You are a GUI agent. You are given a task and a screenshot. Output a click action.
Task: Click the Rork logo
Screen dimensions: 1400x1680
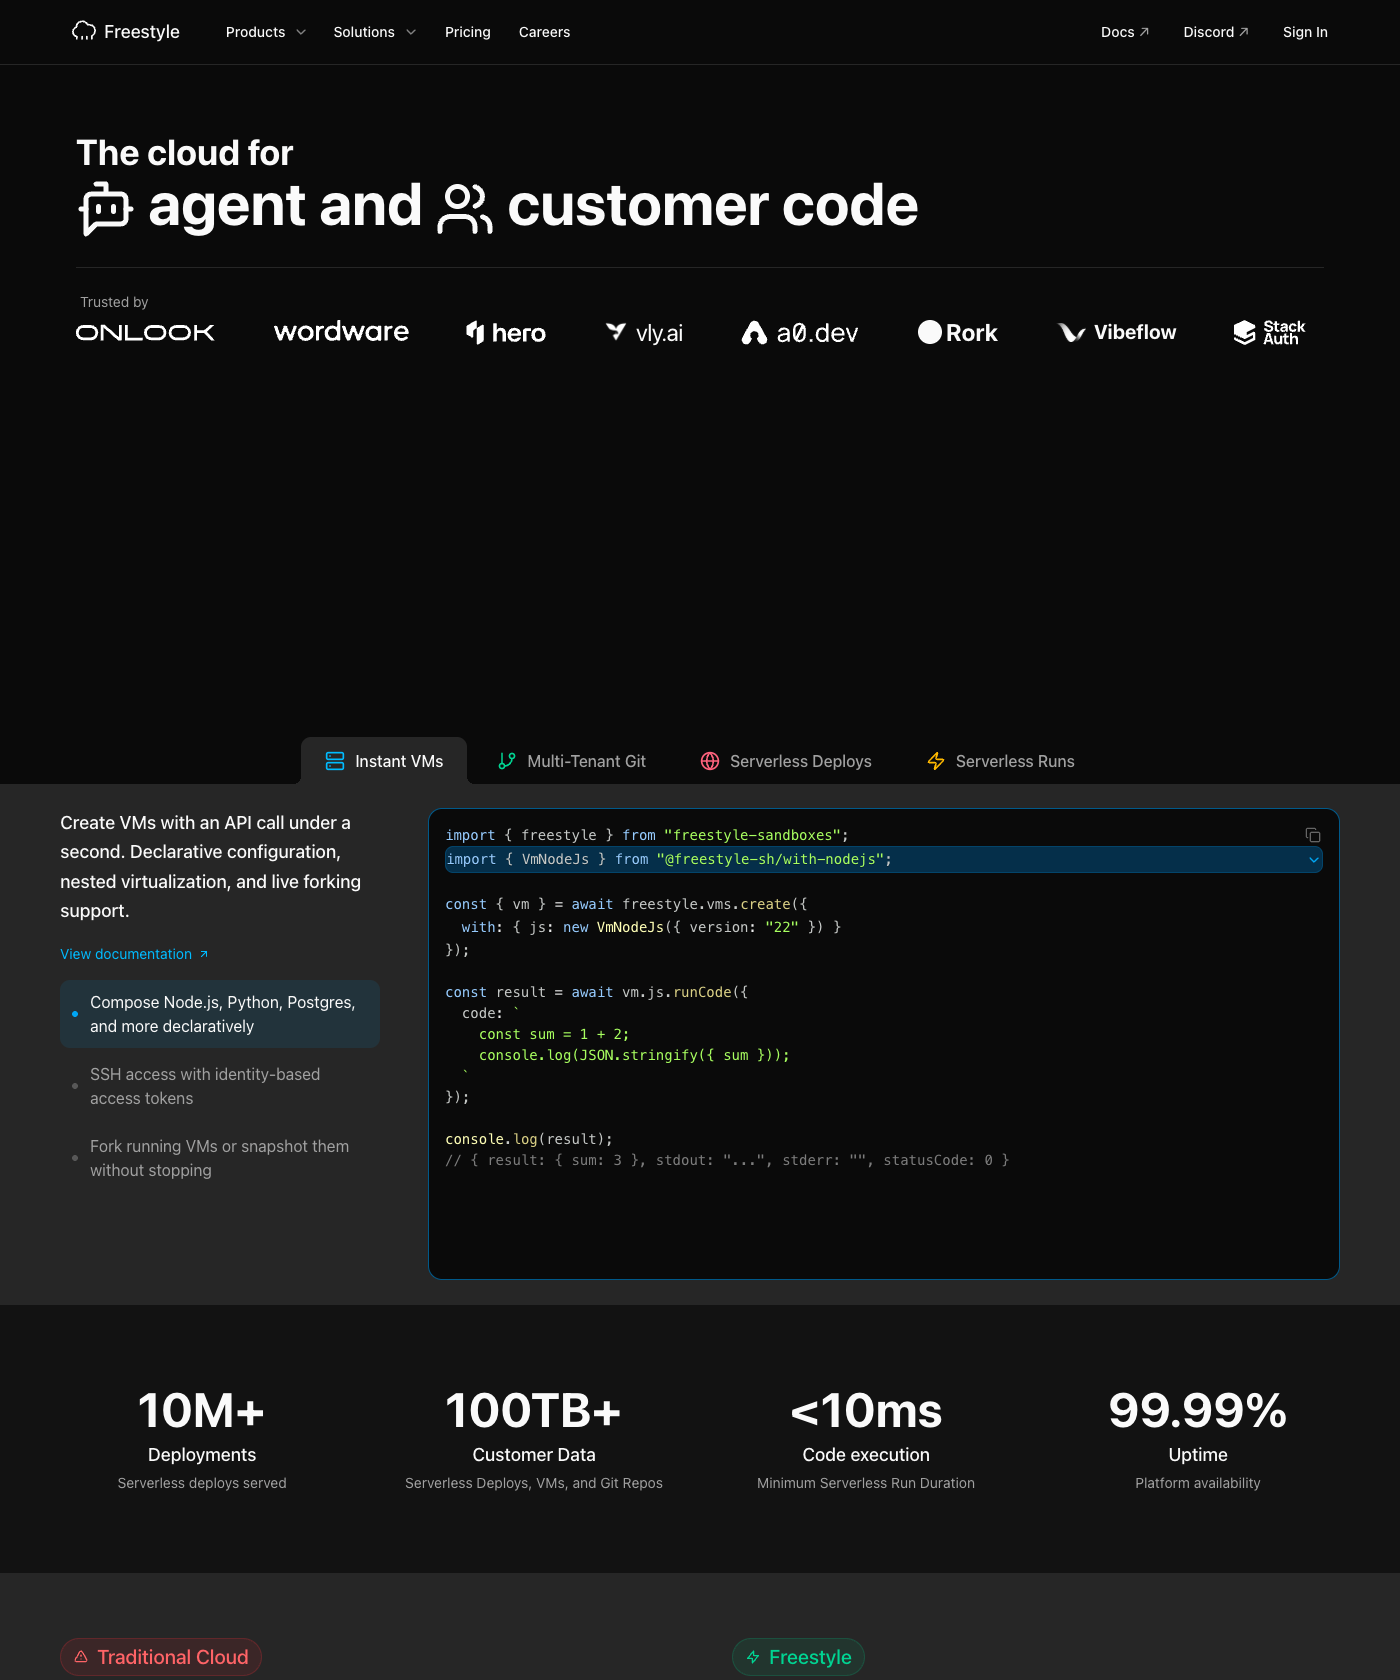[x=958, y=332]
